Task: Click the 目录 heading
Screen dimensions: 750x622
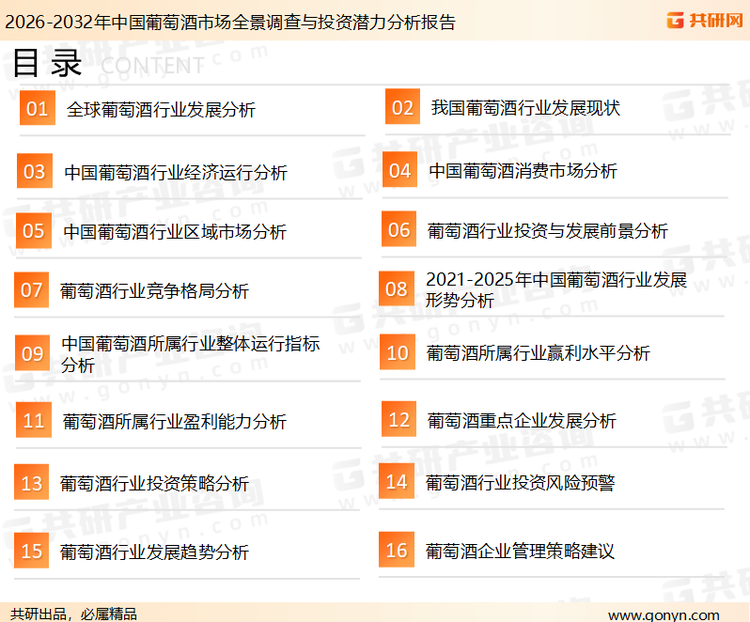Action: [x=47, y=63]
